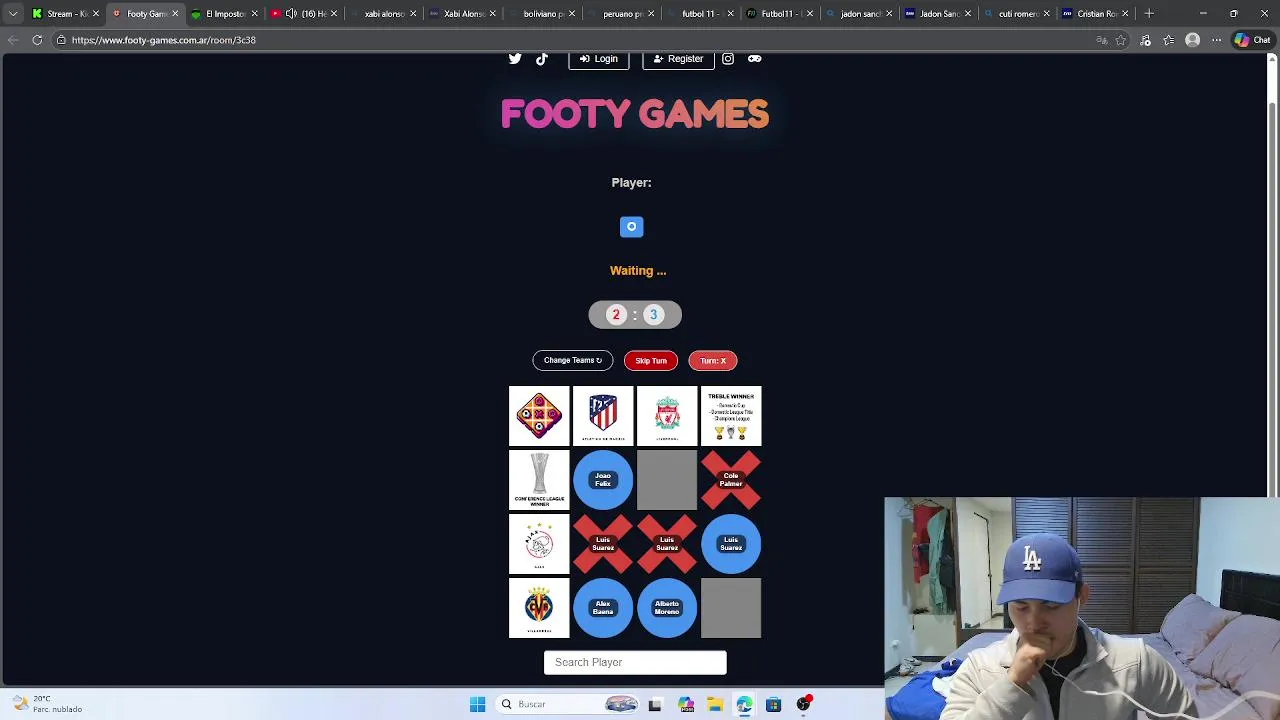The width and height of the screenshot is (1280, 720).
Task: Click the game controller icon in header
Action: pyautogui.click(x=755, y=59)
